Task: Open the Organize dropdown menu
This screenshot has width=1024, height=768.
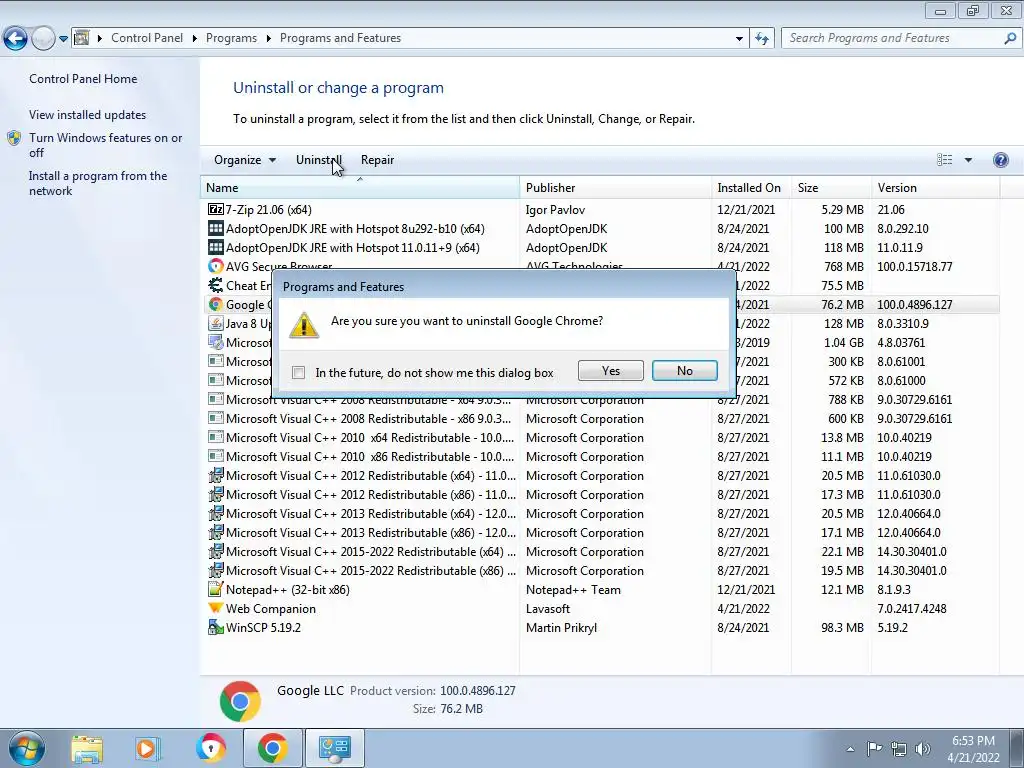Action: coord(245,160)
